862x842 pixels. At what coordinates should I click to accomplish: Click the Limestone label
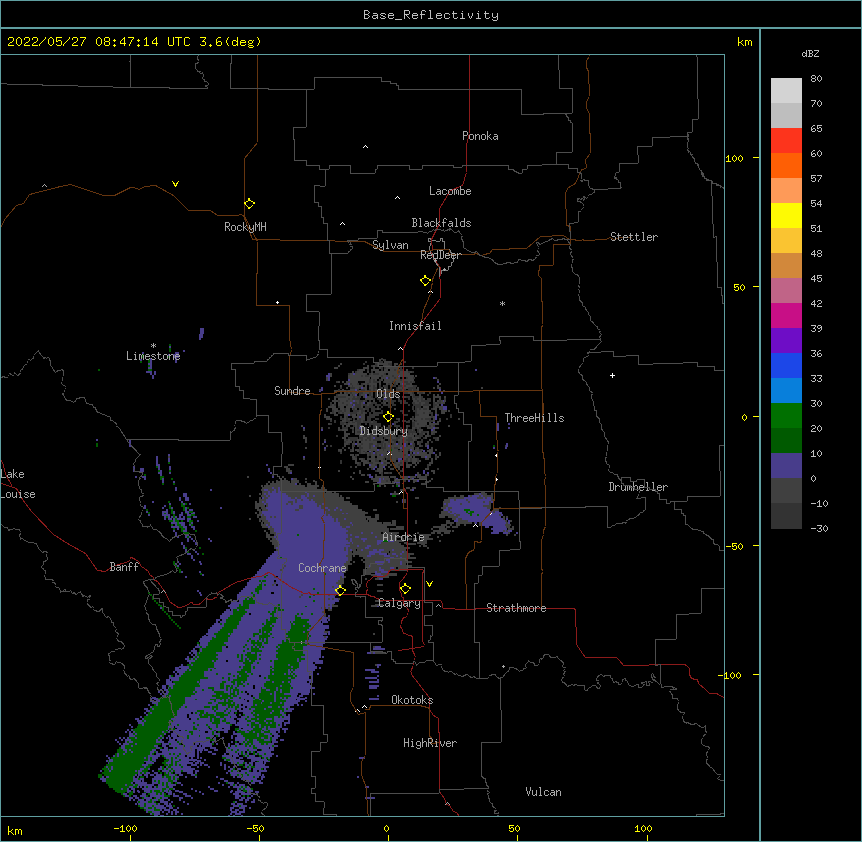click(x=153, y=356)
